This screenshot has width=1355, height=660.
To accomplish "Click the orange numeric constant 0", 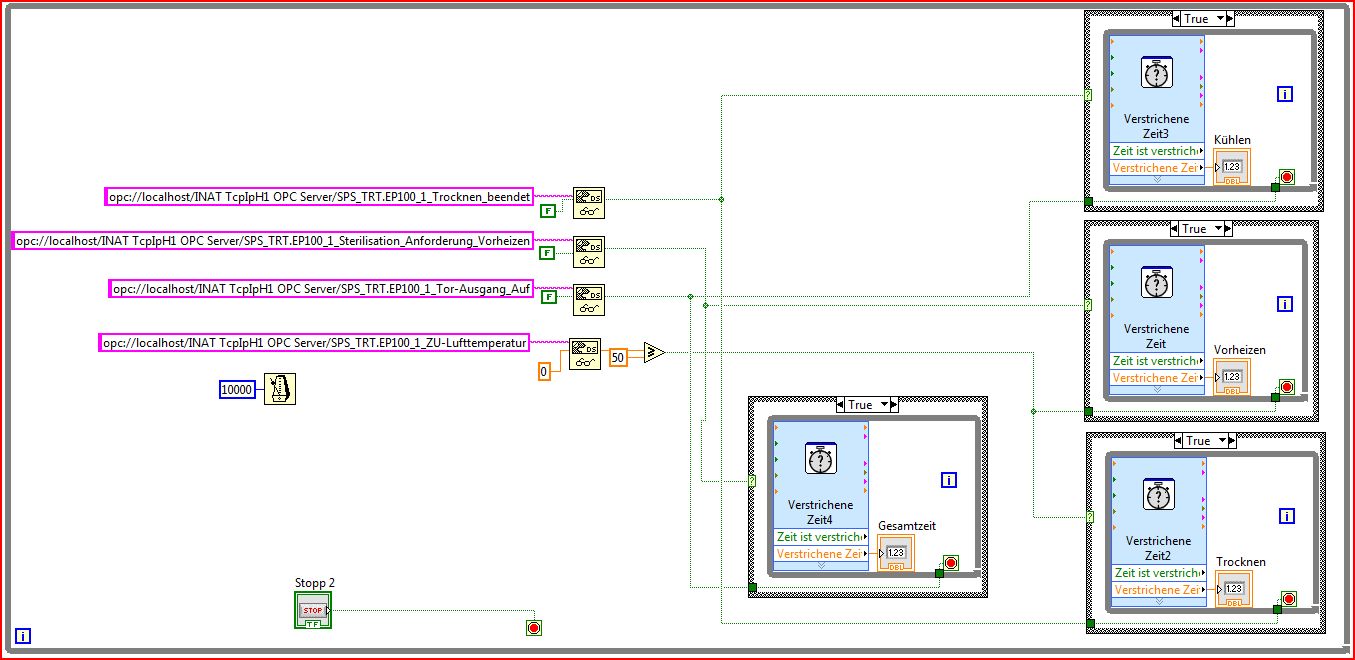I will (544, 372).
